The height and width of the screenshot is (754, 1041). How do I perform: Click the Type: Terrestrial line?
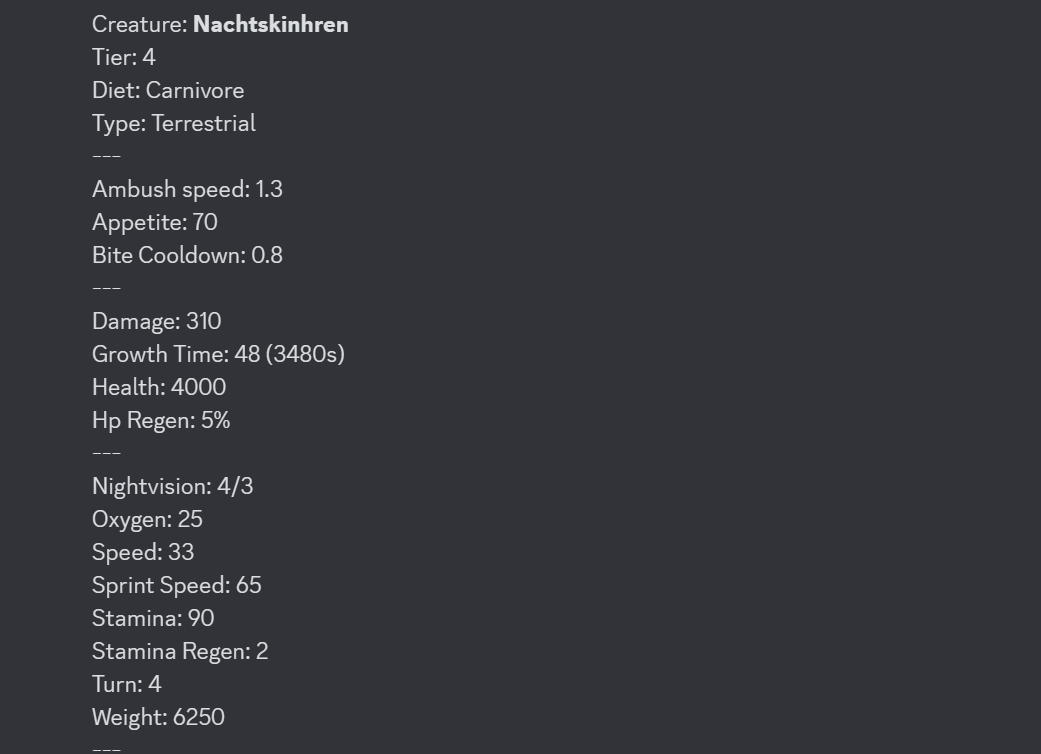[174, 123]
